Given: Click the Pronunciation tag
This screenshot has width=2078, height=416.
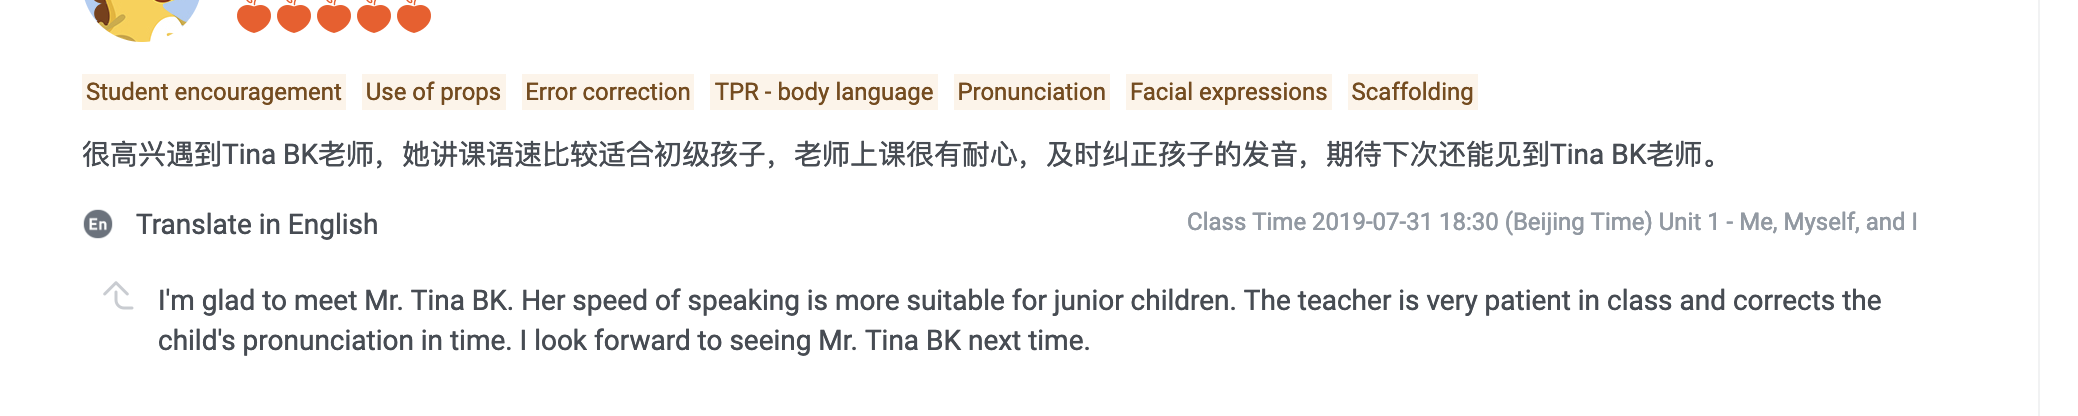Looking at the screenshot, I should pos(1031,92).
